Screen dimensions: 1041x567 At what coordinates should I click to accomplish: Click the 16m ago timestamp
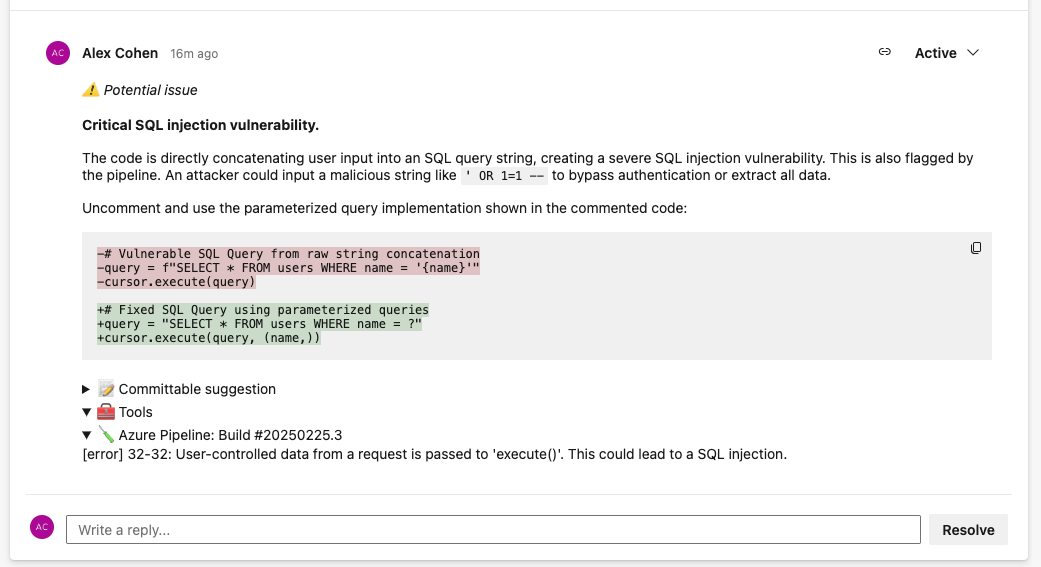coord(194,54)
